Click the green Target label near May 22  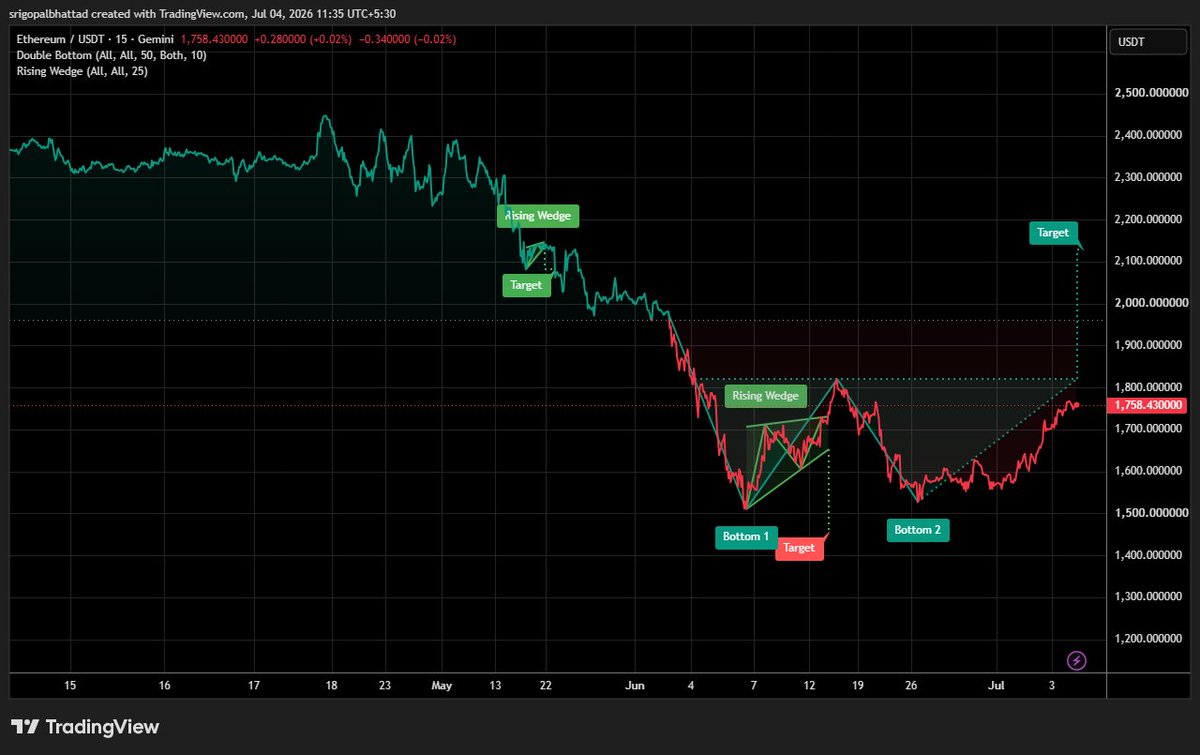526,285
